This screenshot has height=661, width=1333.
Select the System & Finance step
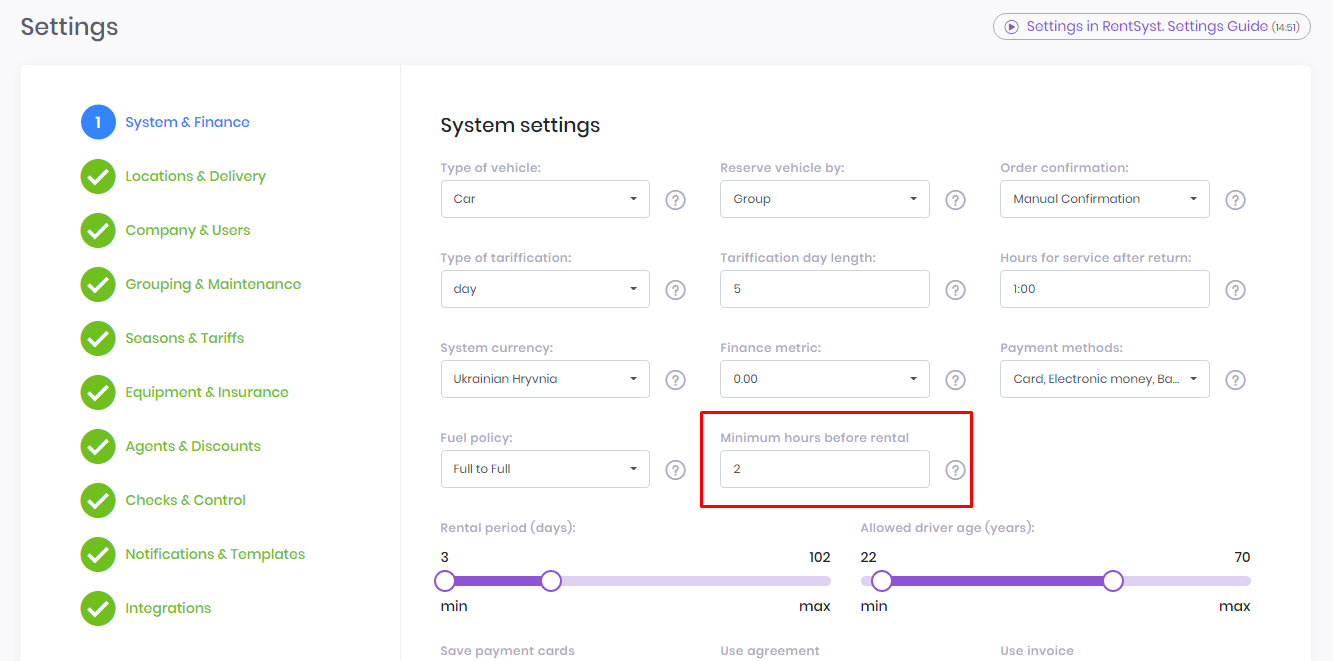tap(187, 122)
